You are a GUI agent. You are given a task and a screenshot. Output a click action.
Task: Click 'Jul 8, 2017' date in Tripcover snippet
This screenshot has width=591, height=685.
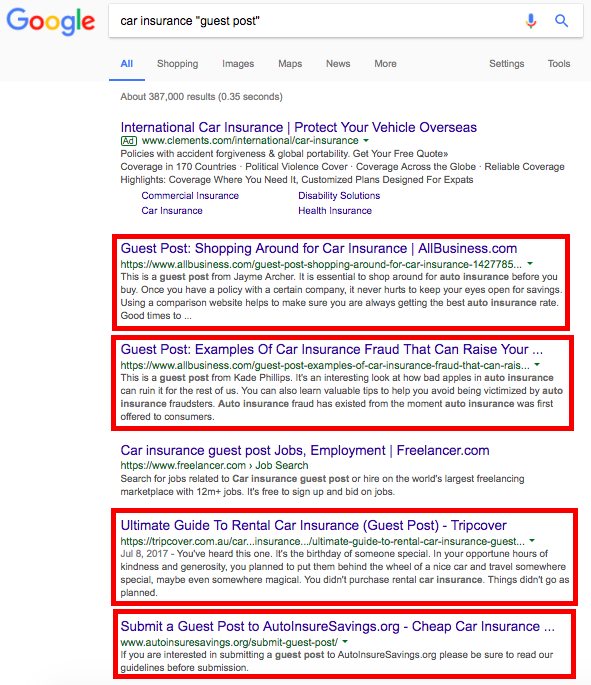[x=144, y=554]
